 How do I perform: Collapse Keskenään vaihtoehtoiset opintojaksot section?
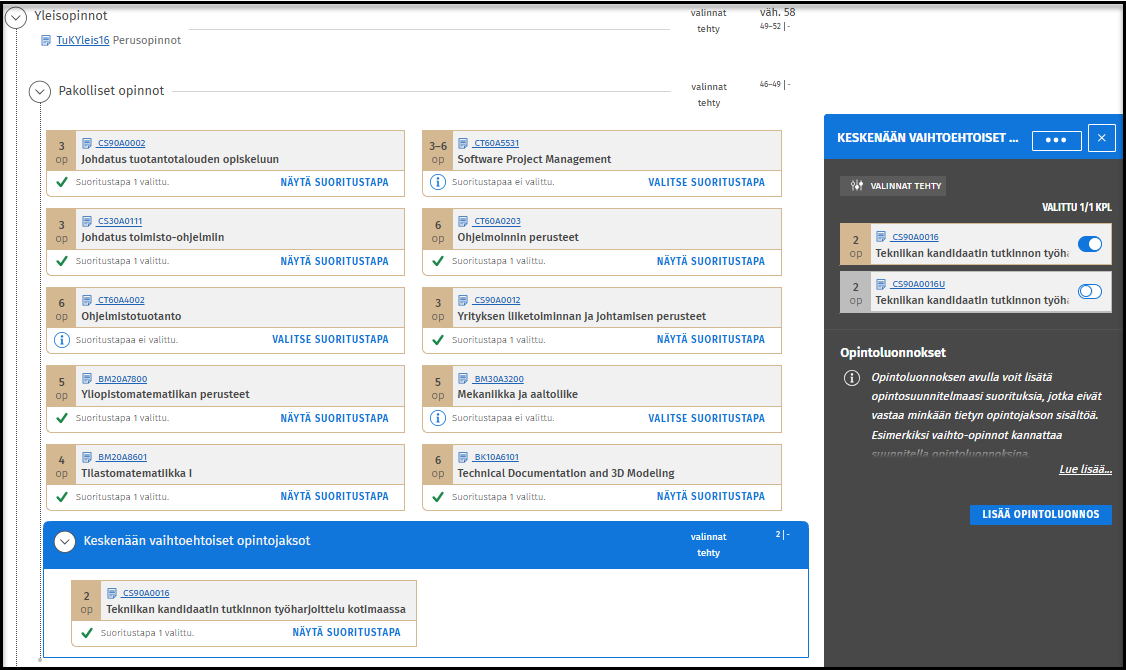click(65, 541)
